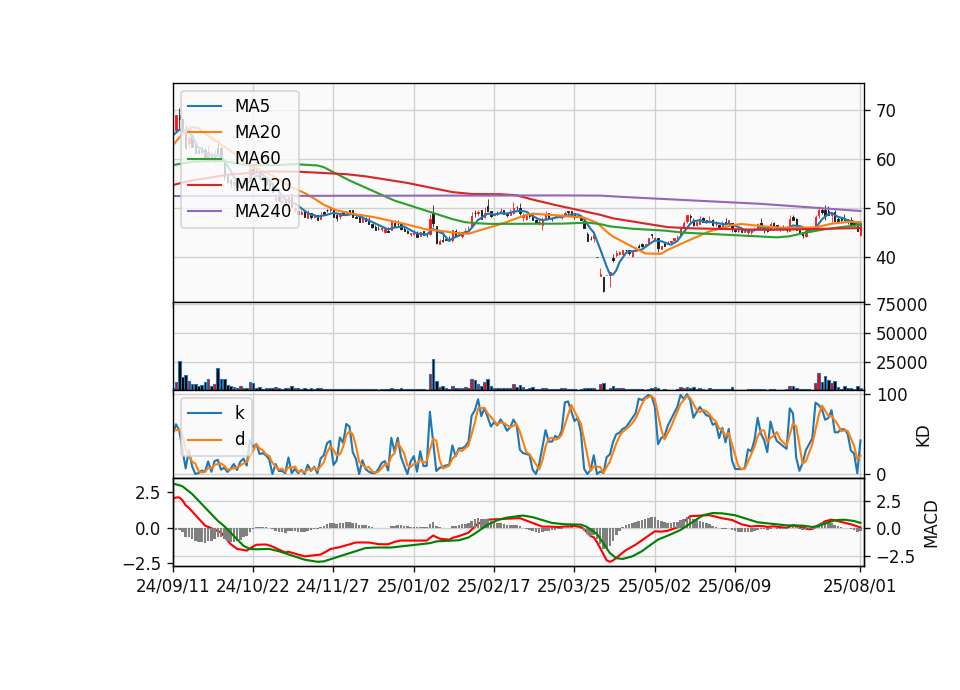960x690 pixels.
Task: Click the MA20 legend label
Action: [x=257, y=132]
